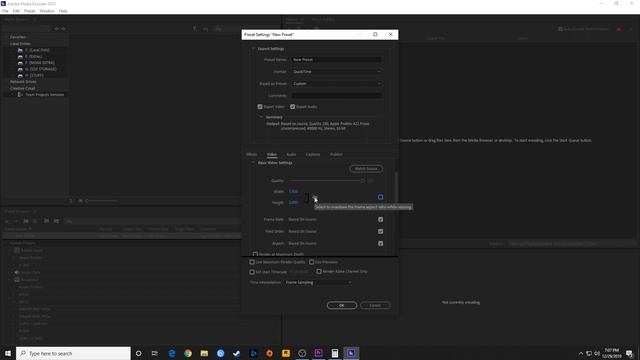Enable Use Maximum Render Quality

252,262
